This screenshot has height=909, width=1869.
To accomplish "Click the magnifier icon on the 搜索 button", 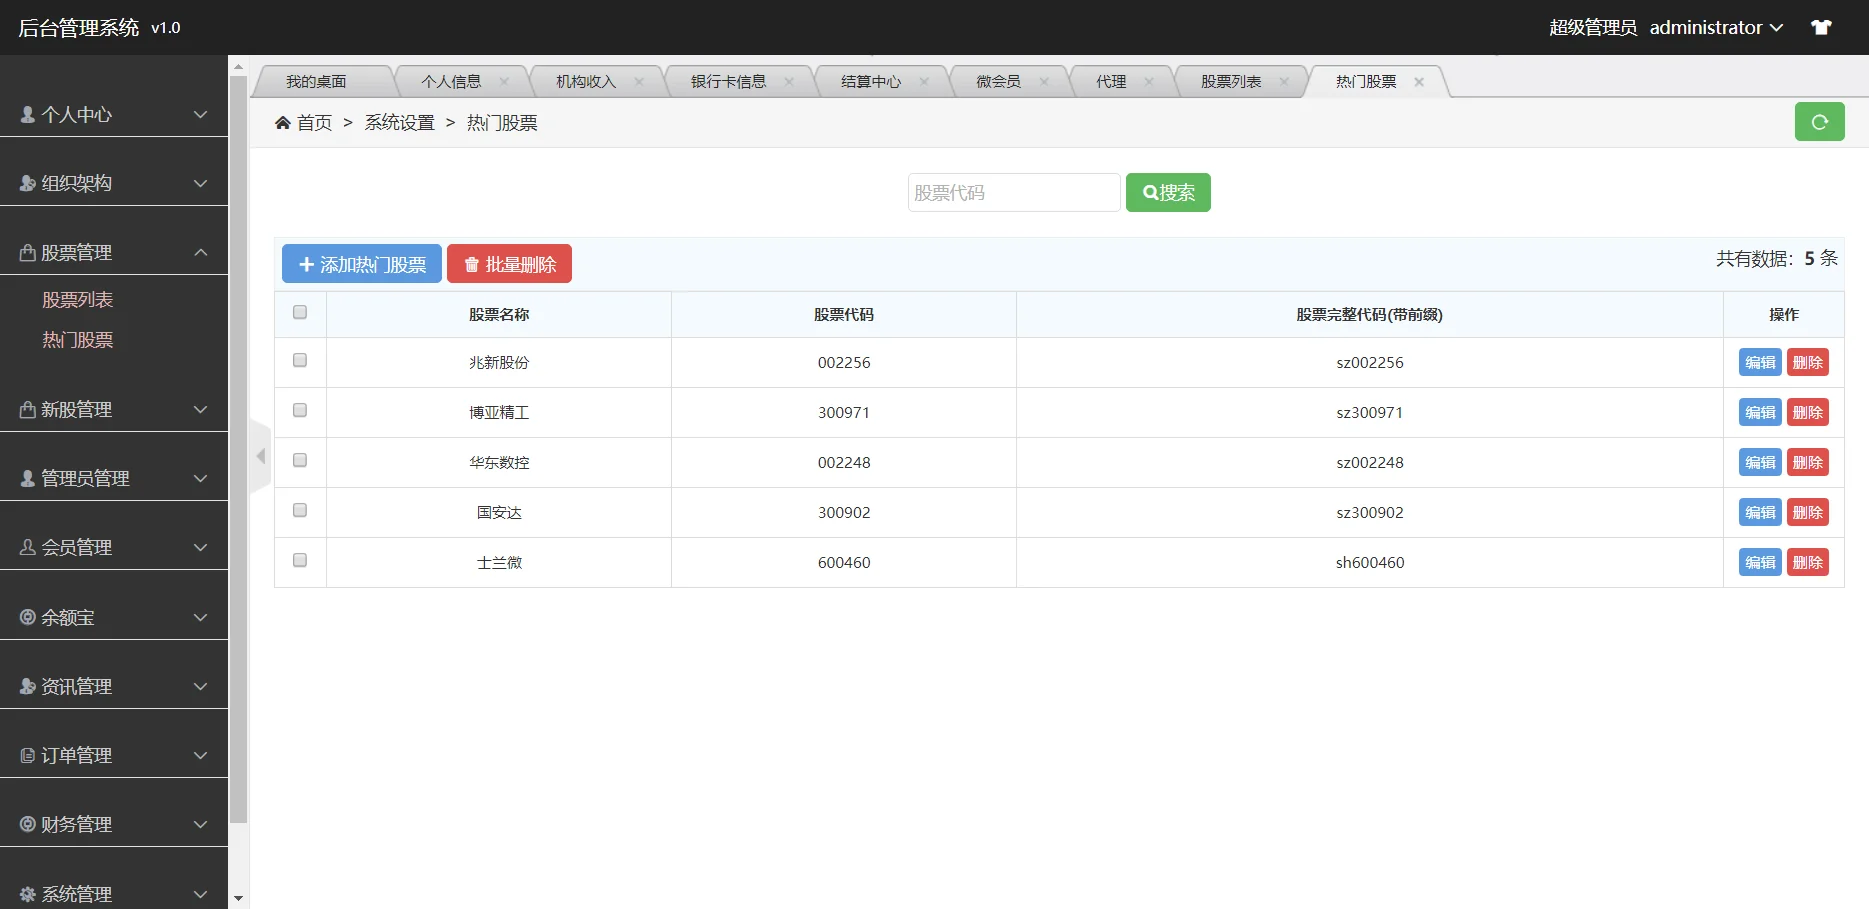I will [x=1150, y=192].
